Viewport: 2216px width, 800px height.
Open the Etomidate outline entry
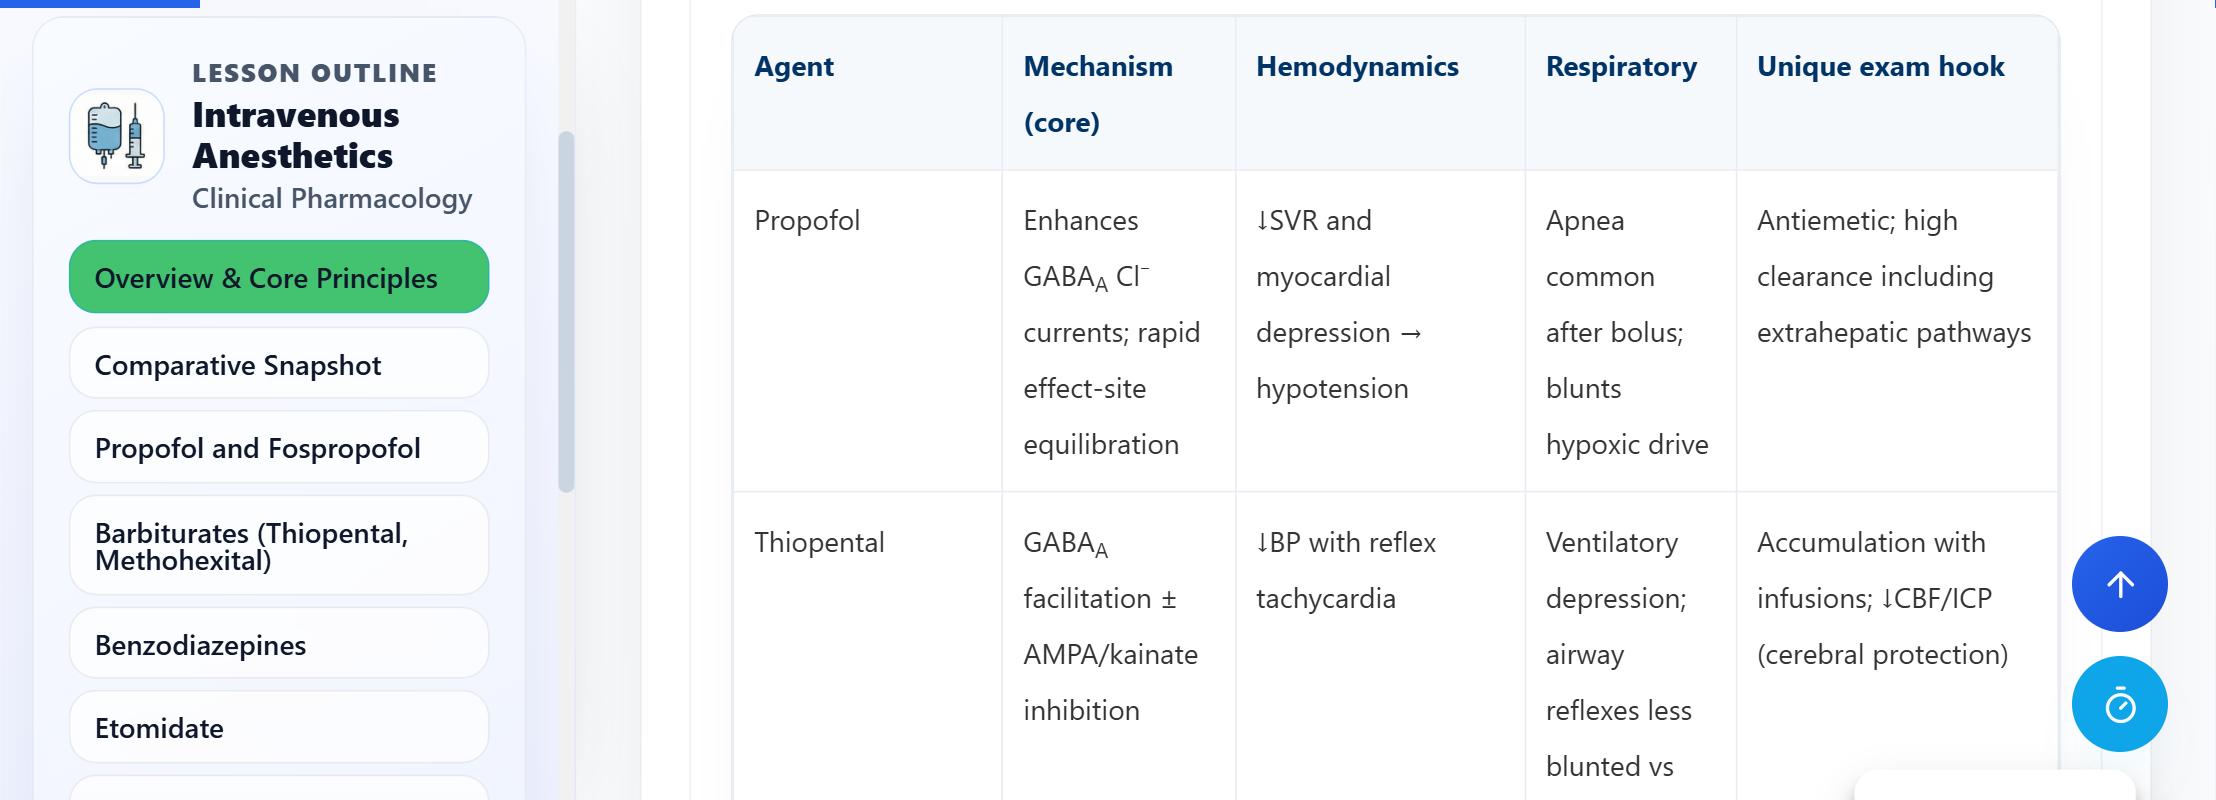[279, 728]
